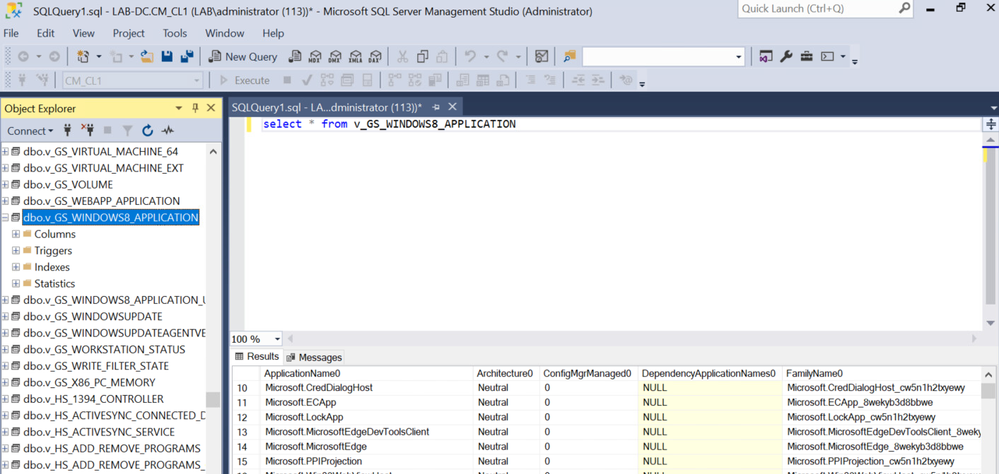The height and width of the screenshot is (474, 999).
Task: Click the FamilyName0 column header
Action: pos(882,373)
